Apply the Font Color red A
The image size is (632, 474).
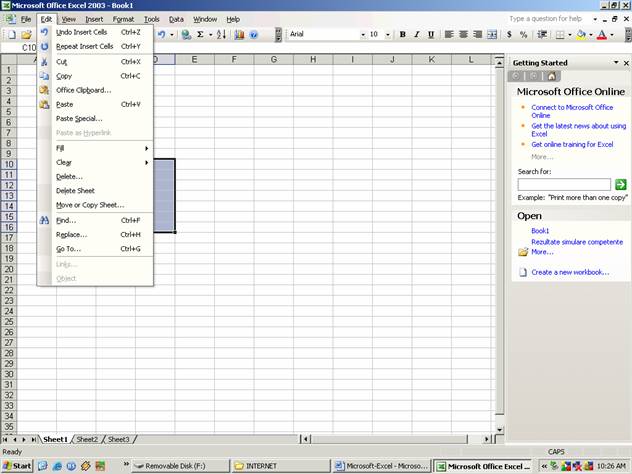(602, 35)
